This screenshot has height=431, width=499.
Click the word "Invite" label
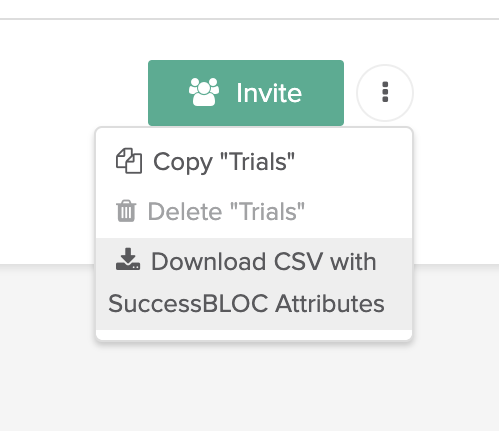(x=269, y=93)
